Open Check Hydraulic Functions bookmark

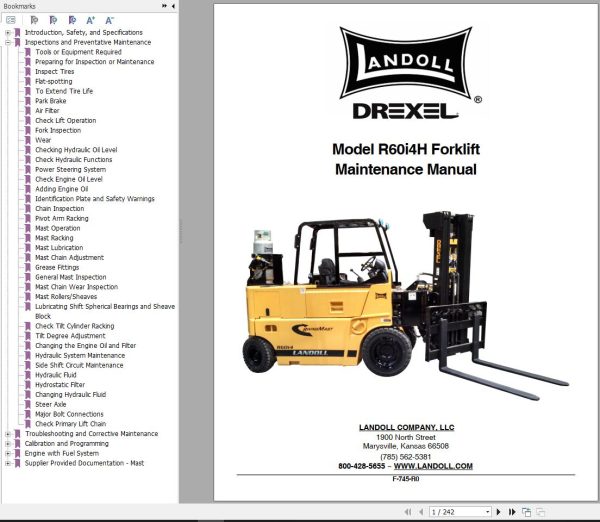click(74, 160)
